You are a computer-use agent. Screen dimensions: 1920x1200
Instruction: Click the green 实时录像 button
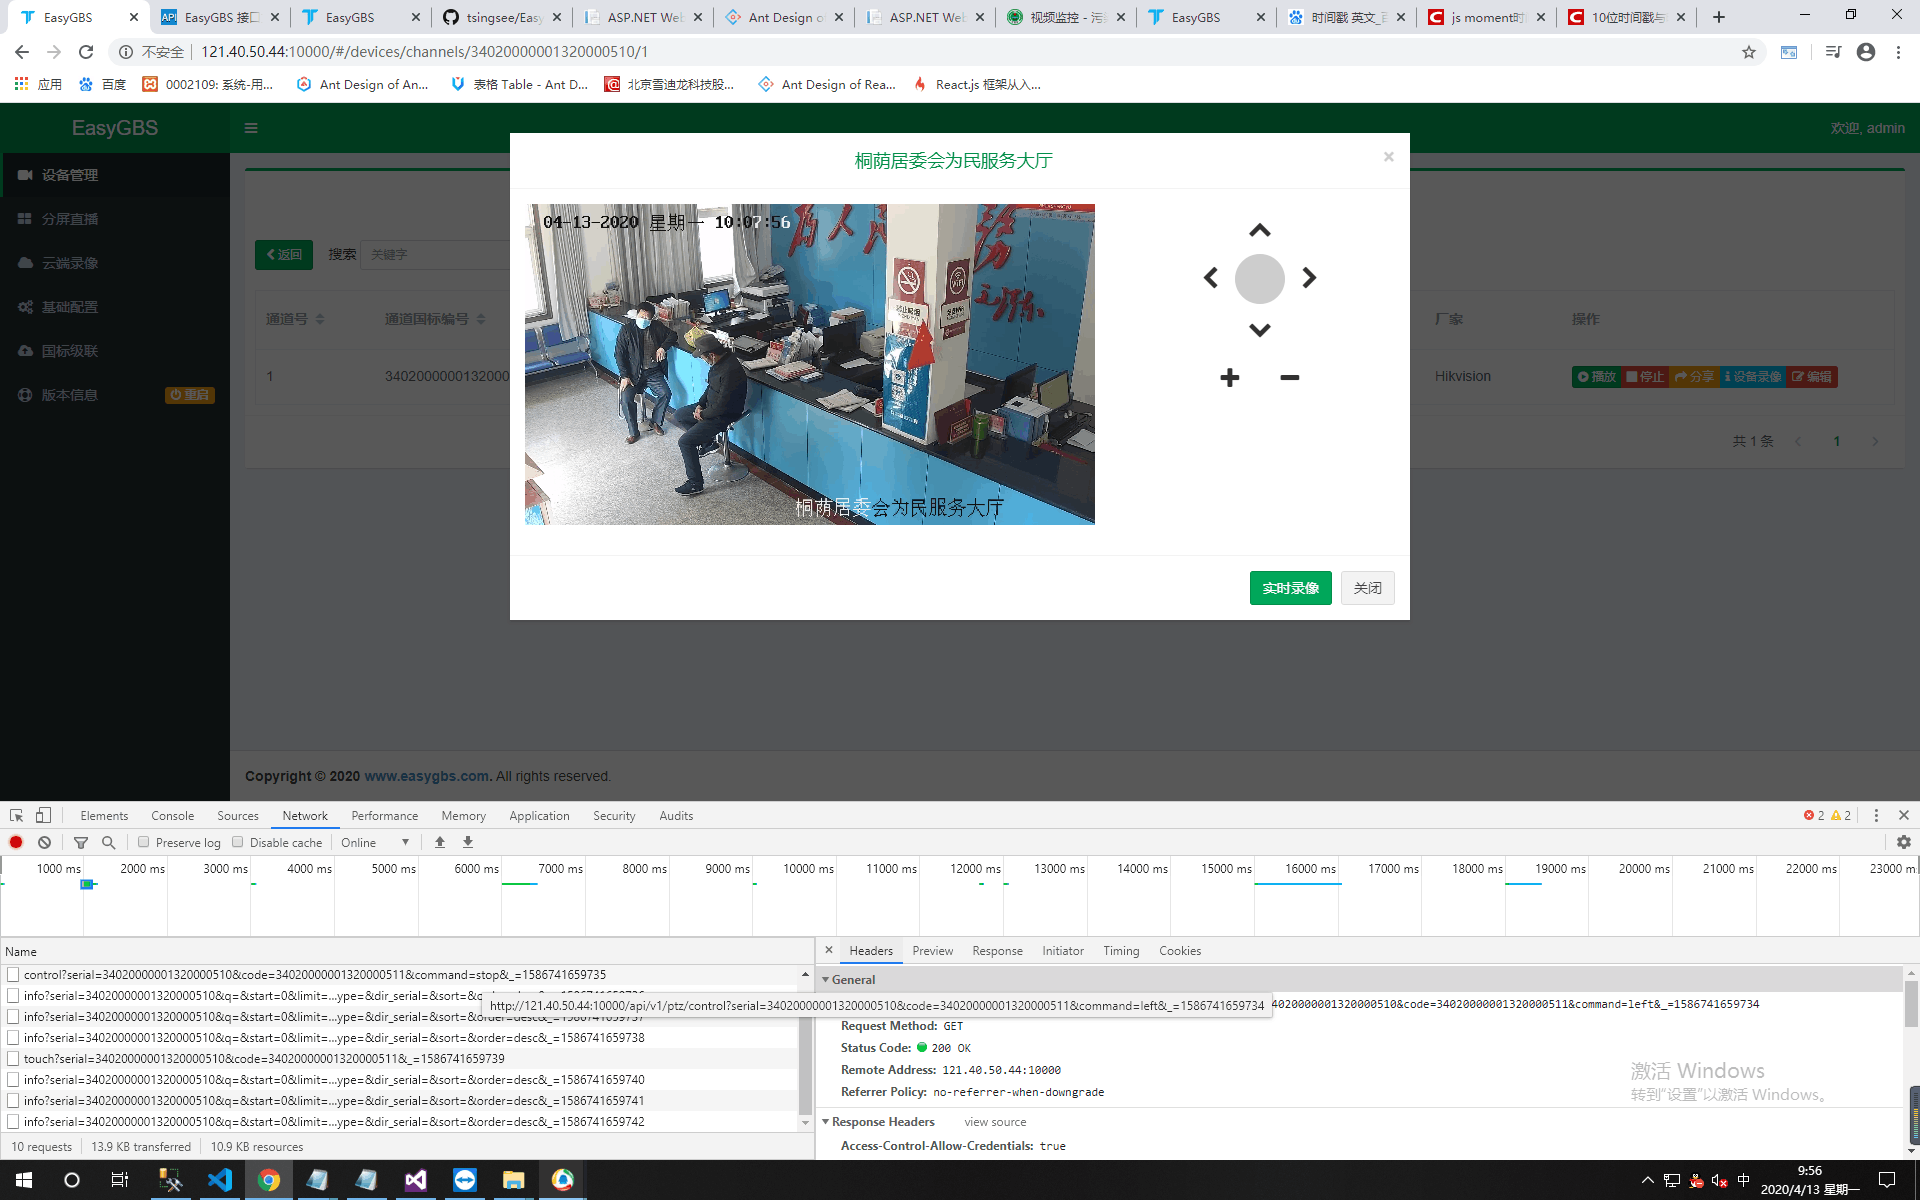click(x=1290, y=588)
